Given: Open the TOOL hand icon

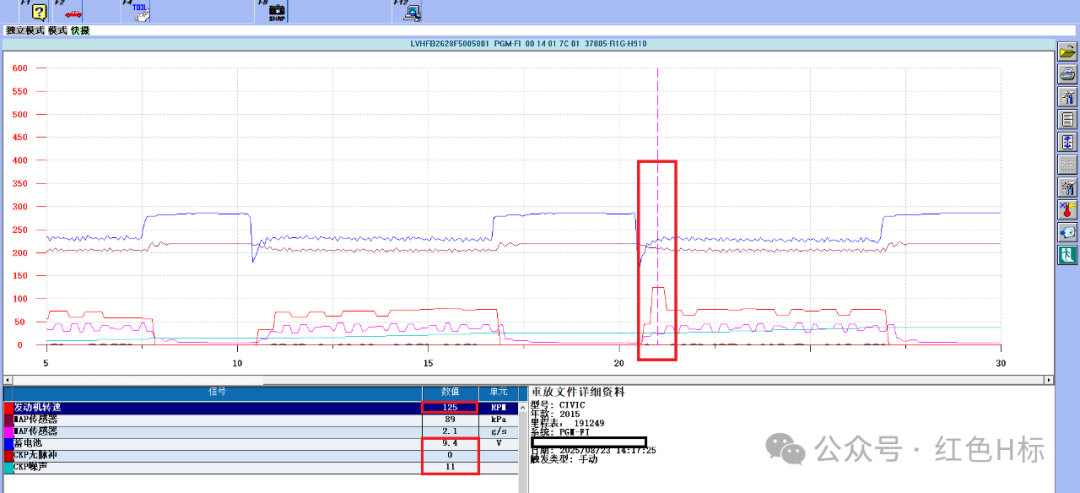Looking at the screenshot, I should [x=141, y=12].
